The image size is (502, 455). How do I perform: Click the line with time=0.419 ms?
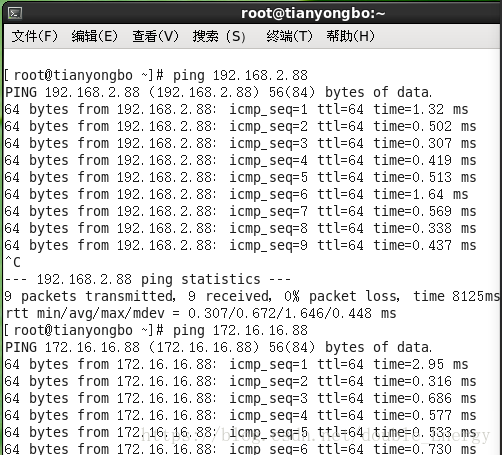coord(240,160)
